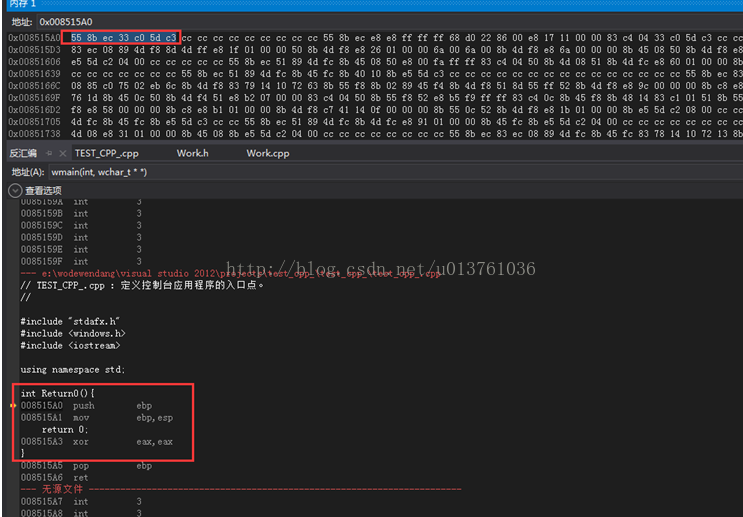Click the int 3 line at 0085159C
Viewport: 743px width, 517px height.
click(x=81, y=225)
